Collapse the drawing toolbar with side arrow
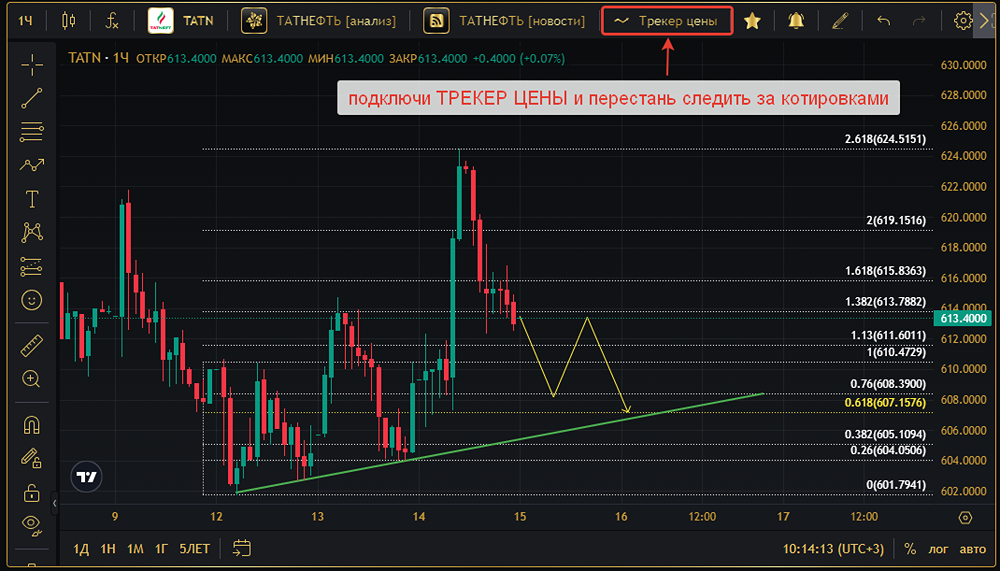 click(54, 503)
